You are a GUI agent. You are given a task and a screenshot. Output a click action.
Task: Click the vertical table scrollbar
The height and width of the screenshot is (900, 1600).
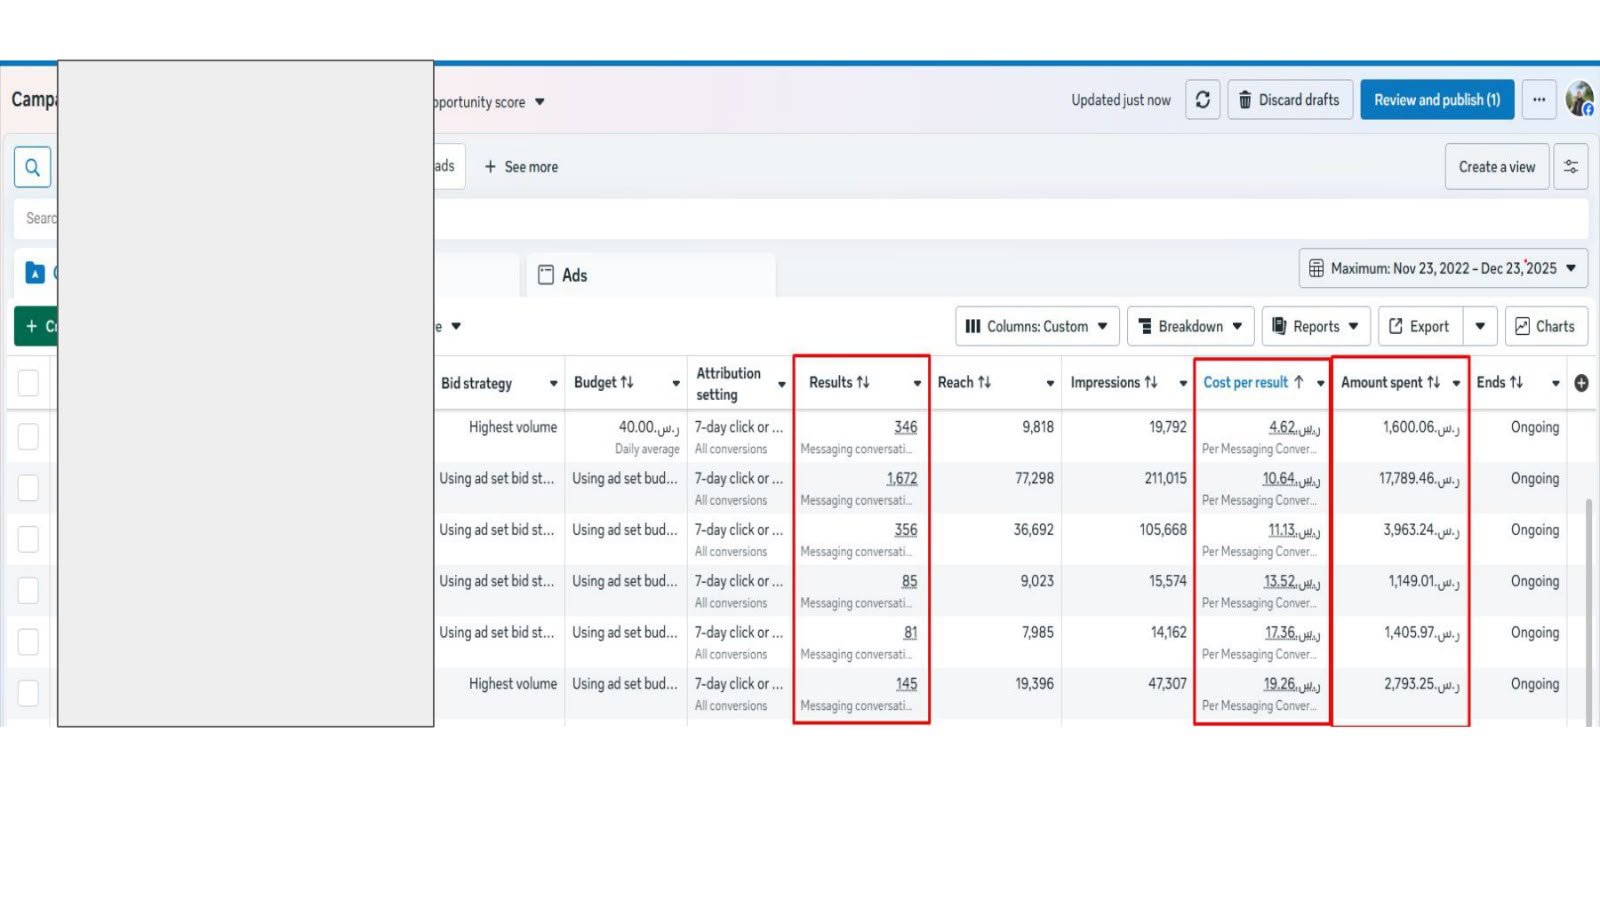(1589, 610)
